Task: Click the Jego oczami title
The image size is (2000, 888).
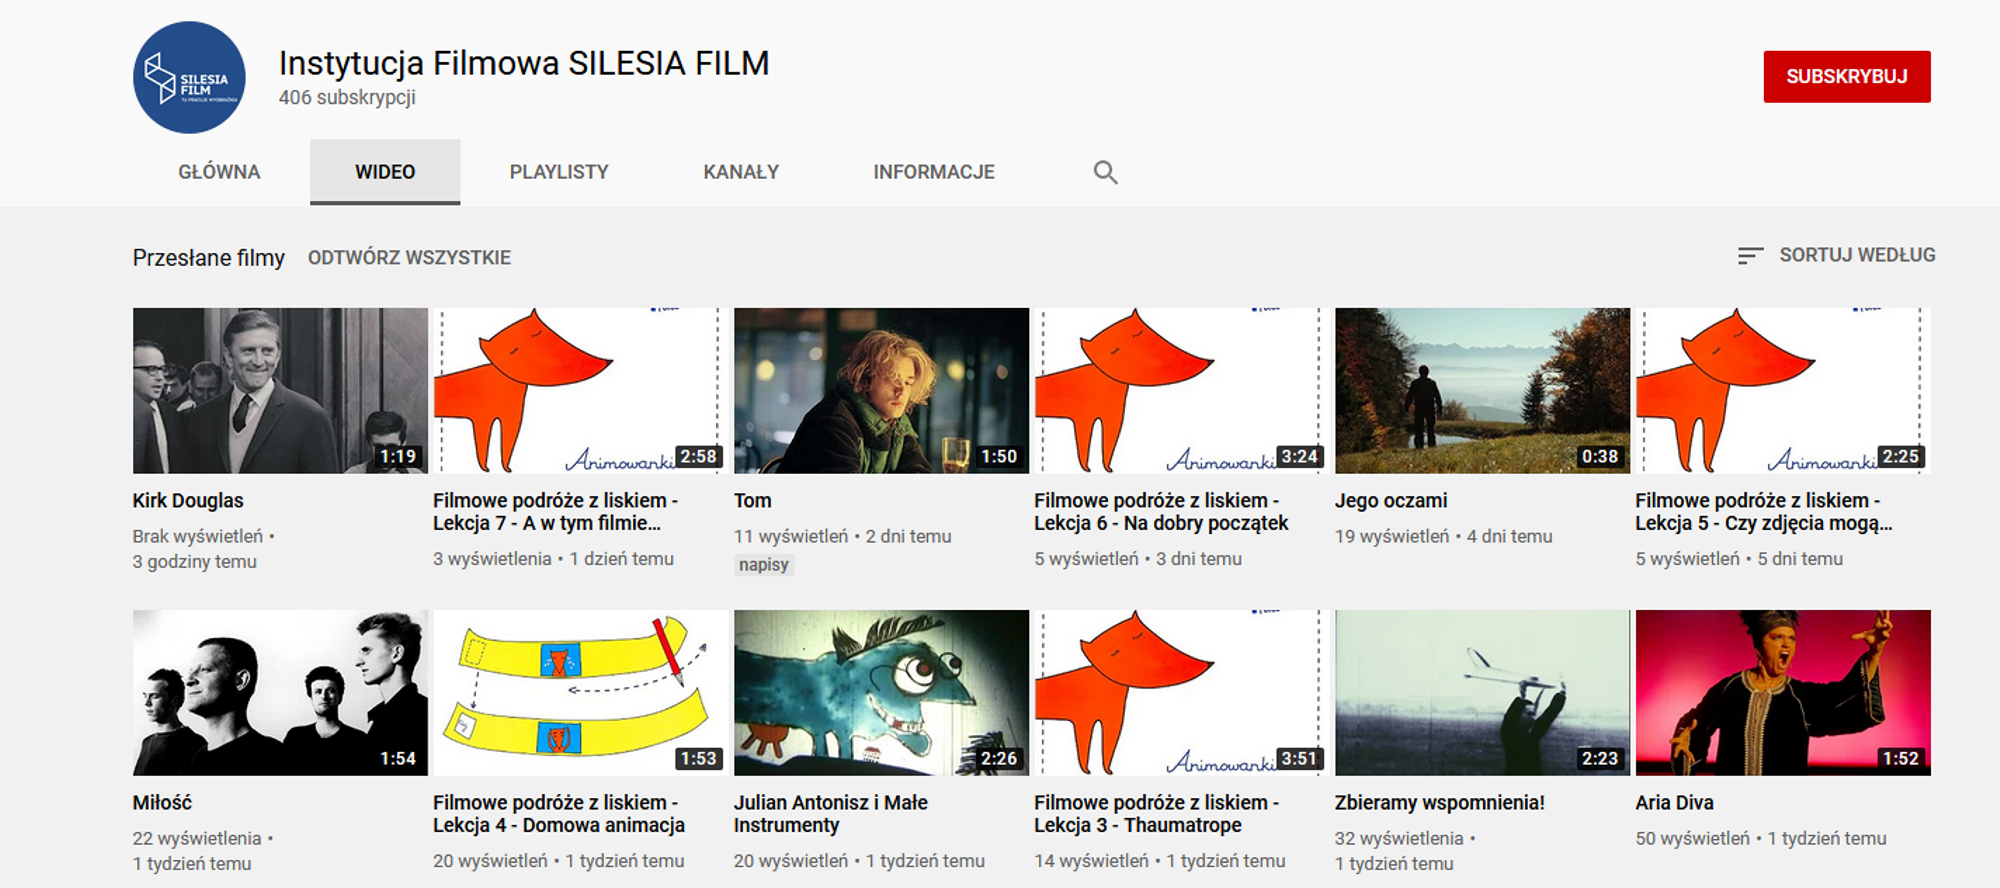Action: [x=1391, y=501]
